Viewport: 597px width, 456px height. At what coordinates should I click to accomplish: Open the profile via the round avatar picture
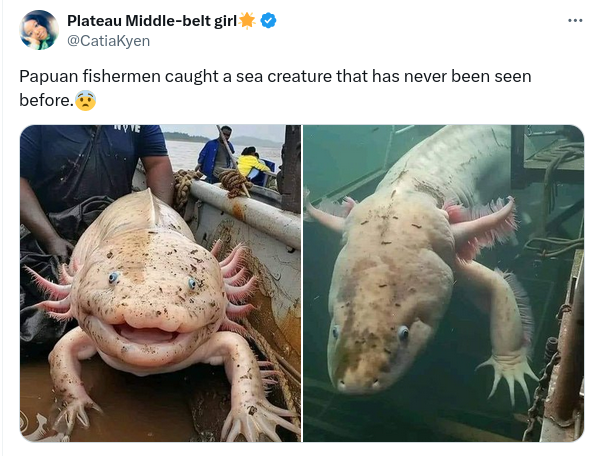pos(39,30)
